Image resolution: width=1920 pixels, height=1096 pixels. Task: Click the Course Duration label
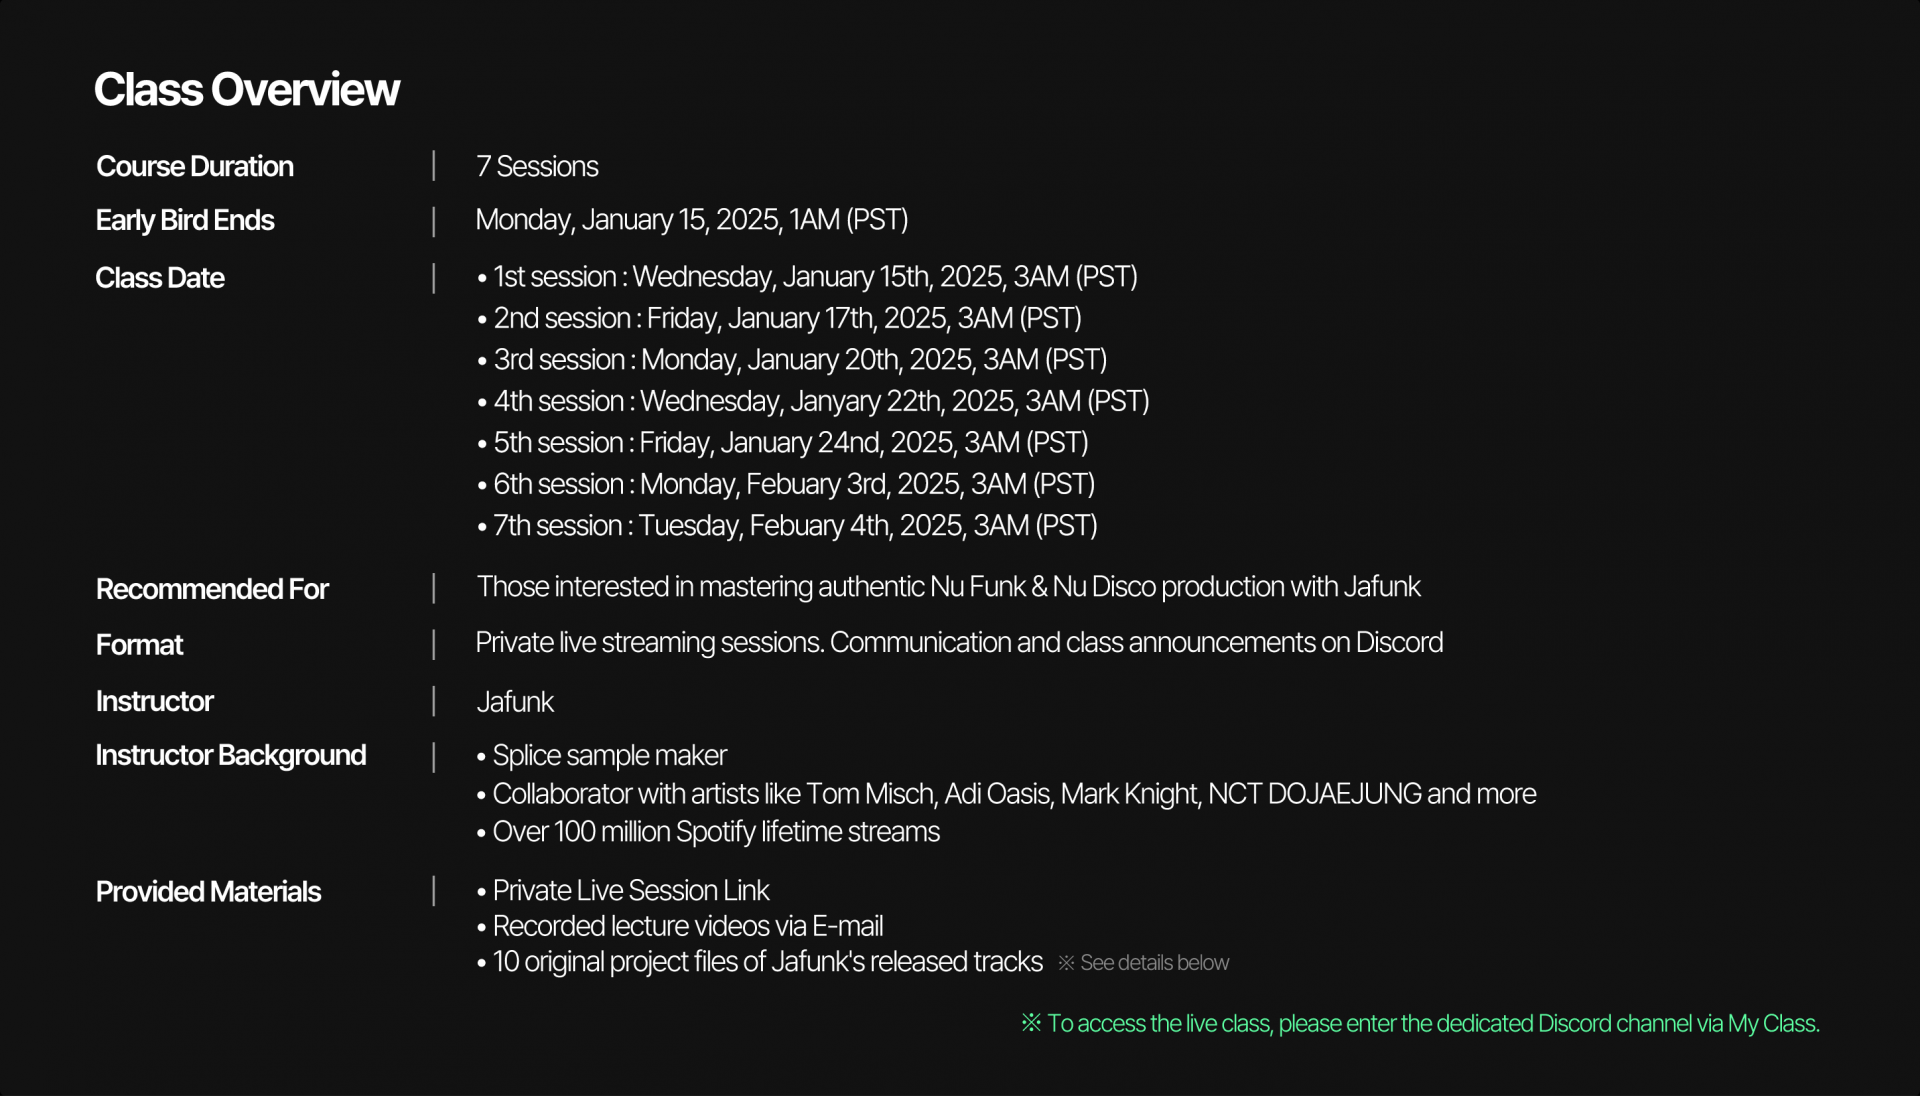coord(195,166)
